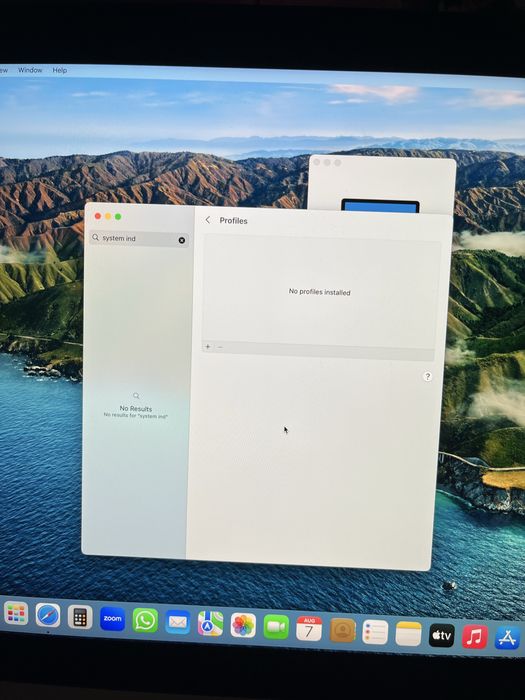This screenshot has height=700, width=525.
Task: Click the Profiles pane title
Action: [233, 221]
